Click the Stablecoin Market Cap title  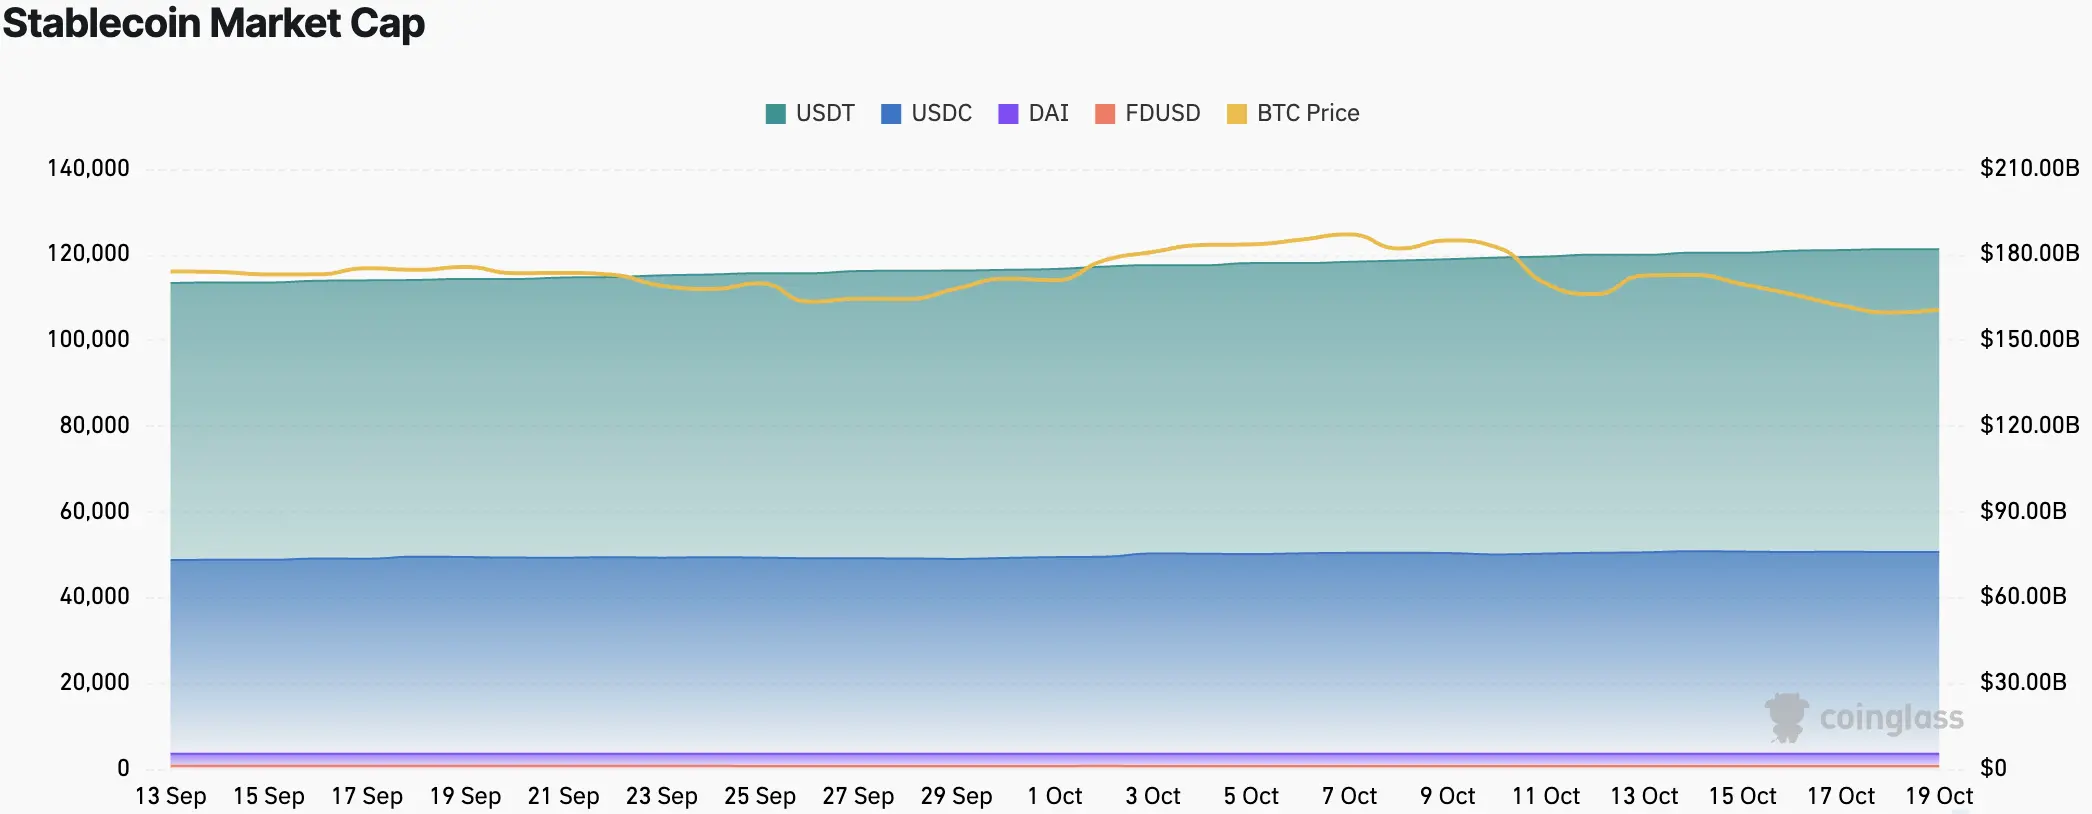point(214,23)
